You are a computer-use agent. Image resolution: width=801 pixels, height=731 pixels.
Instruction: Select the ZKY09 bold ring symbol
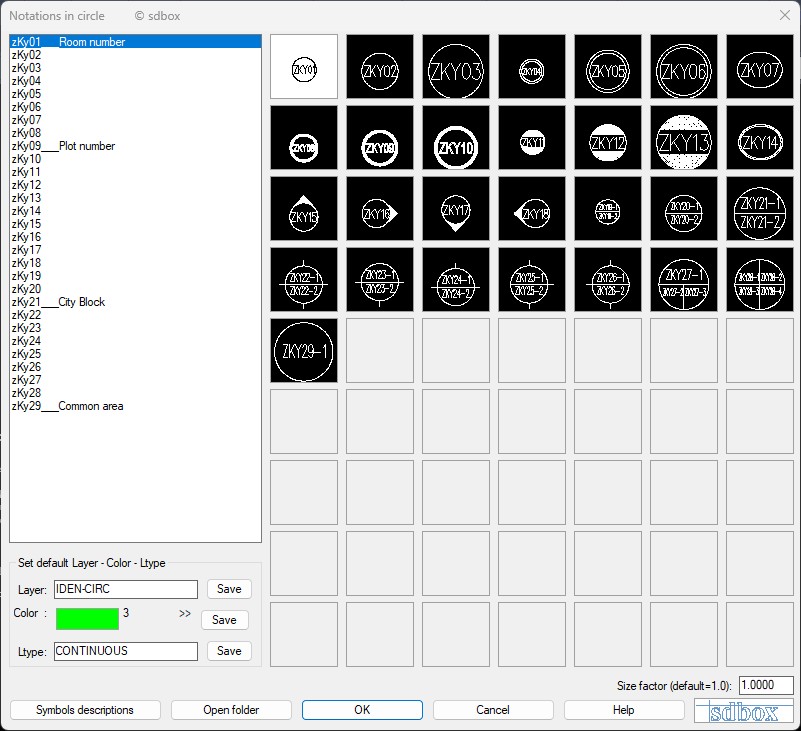pos(380,137)
